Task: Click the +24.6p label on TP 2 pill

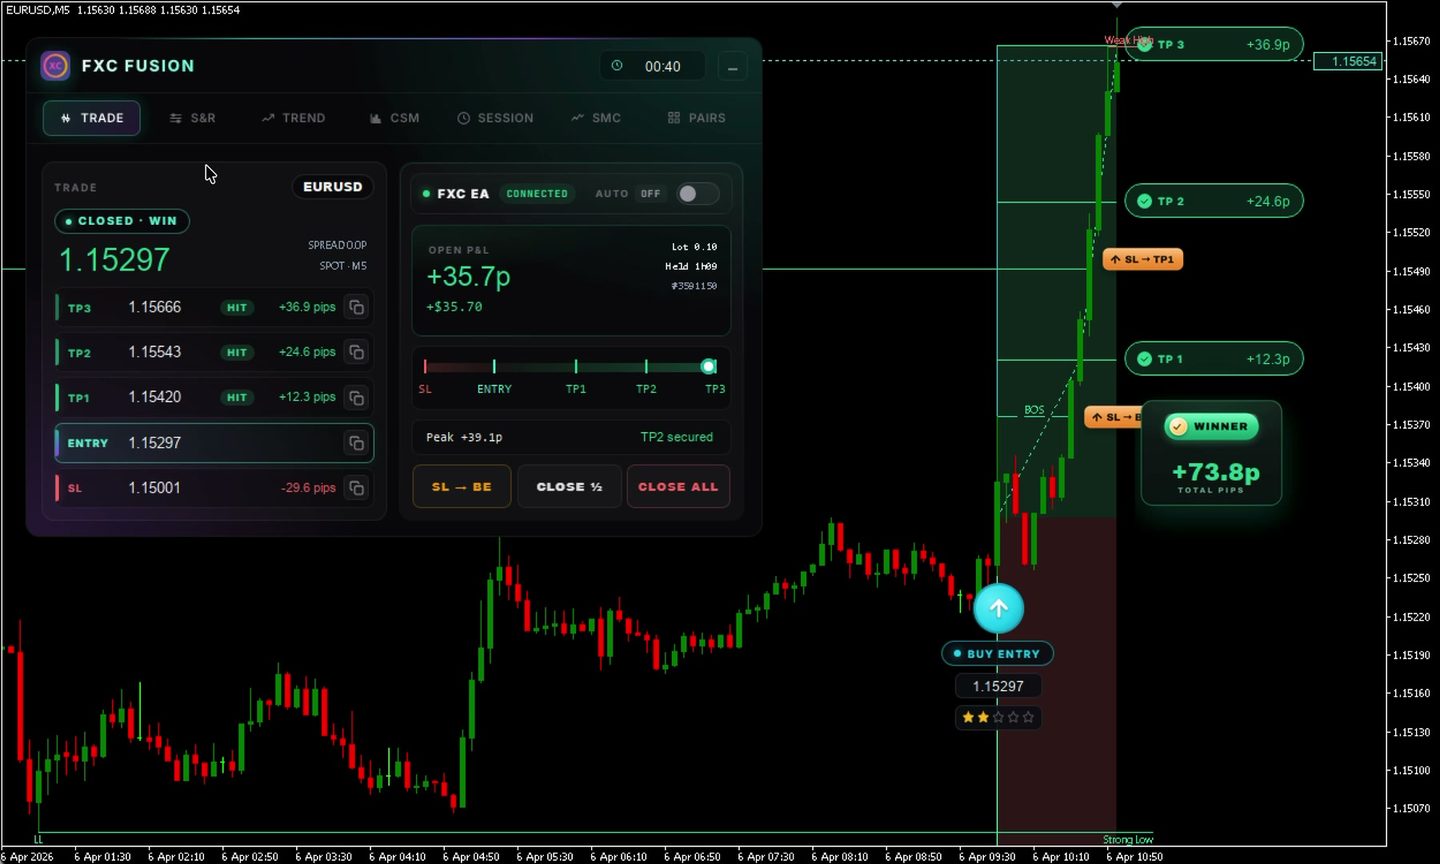Action: coord(1268,202)
